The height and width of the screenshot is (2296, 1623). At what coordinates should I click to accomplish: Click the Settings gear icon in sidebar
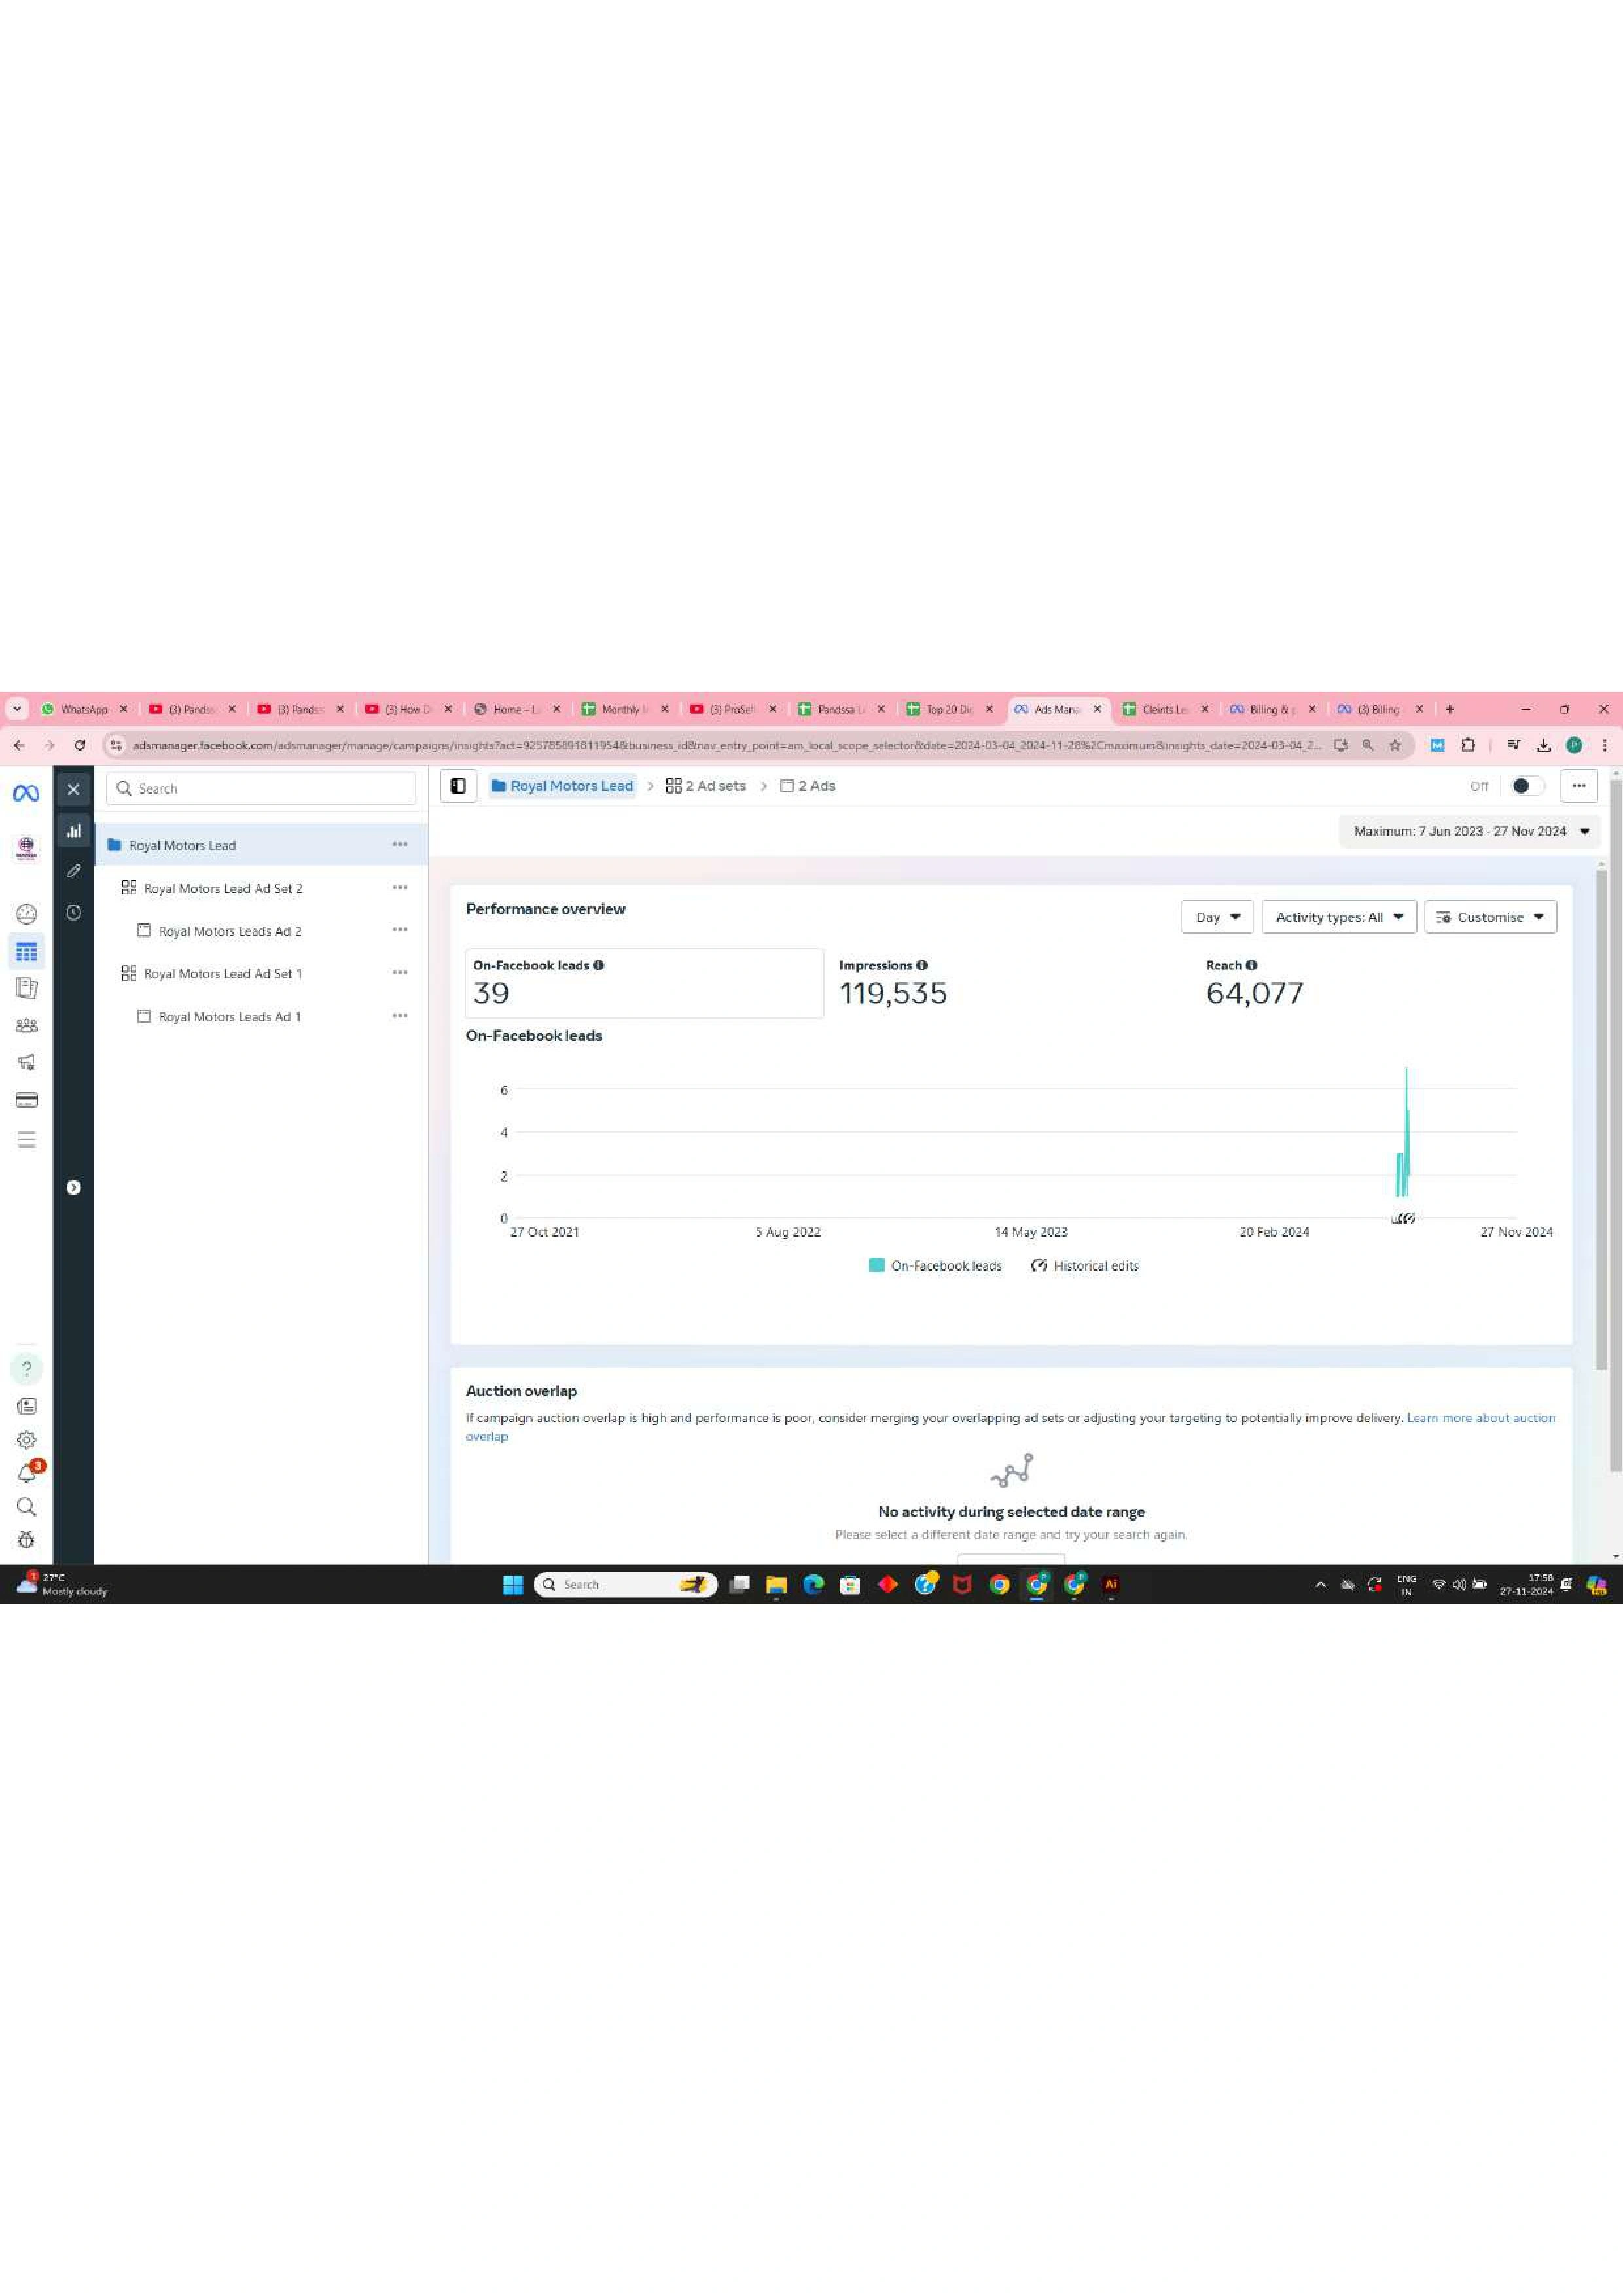coord(27,1439)
